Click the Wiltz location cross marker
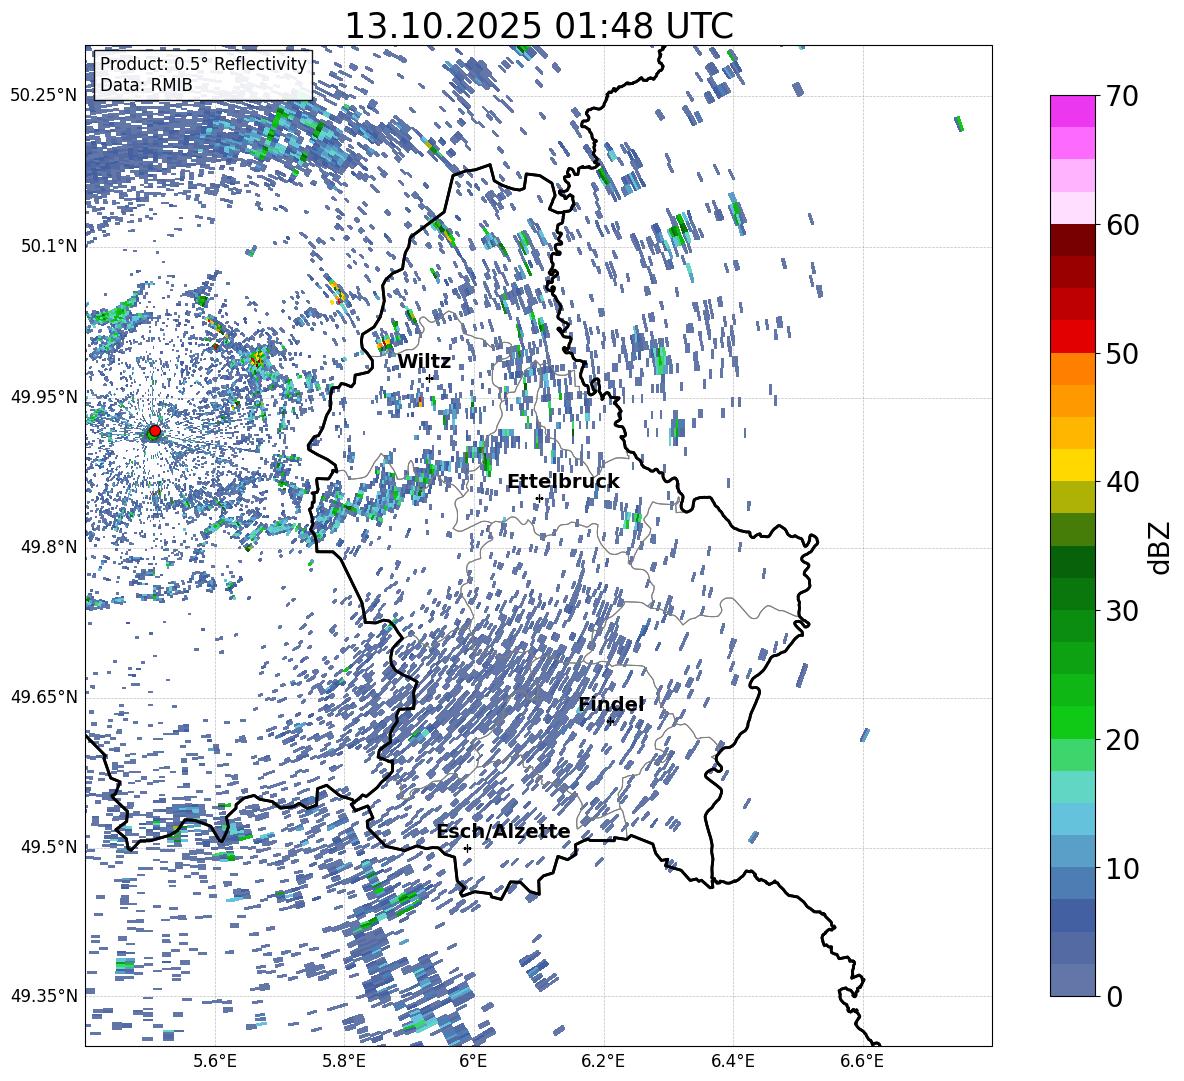This screenshot has width=1184, height=1081. [430, 378]
